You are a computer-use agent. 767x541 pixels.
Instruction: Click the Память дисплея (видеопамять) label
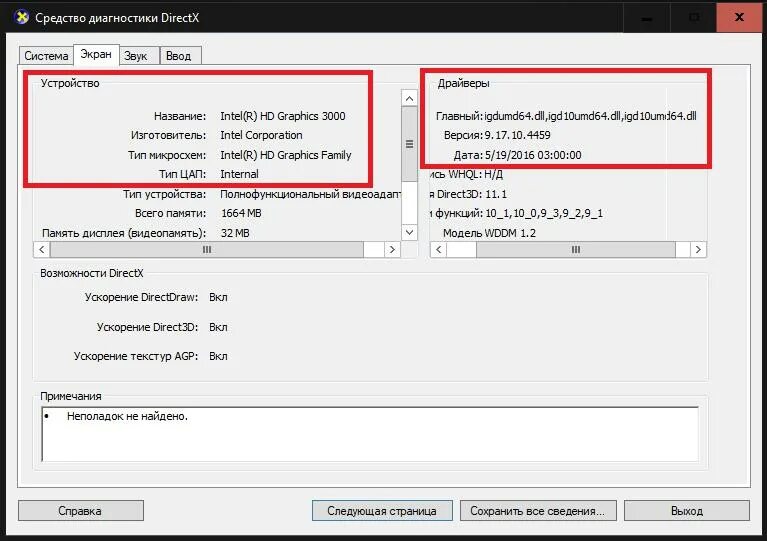point(124,233)
